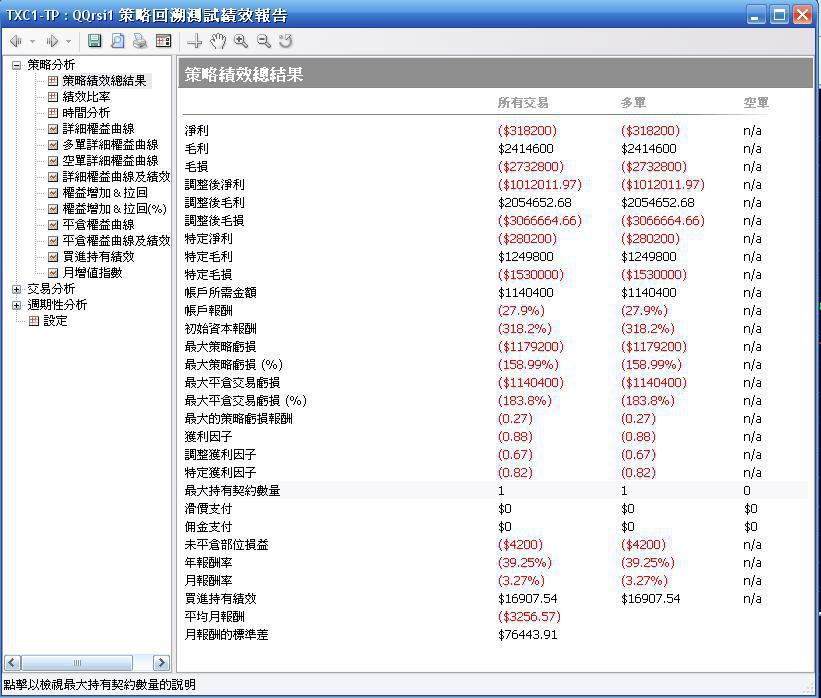This screenshot has width=821, height=698.
Task: Click the zoom out magnifier icon
Action: [263, 41]
